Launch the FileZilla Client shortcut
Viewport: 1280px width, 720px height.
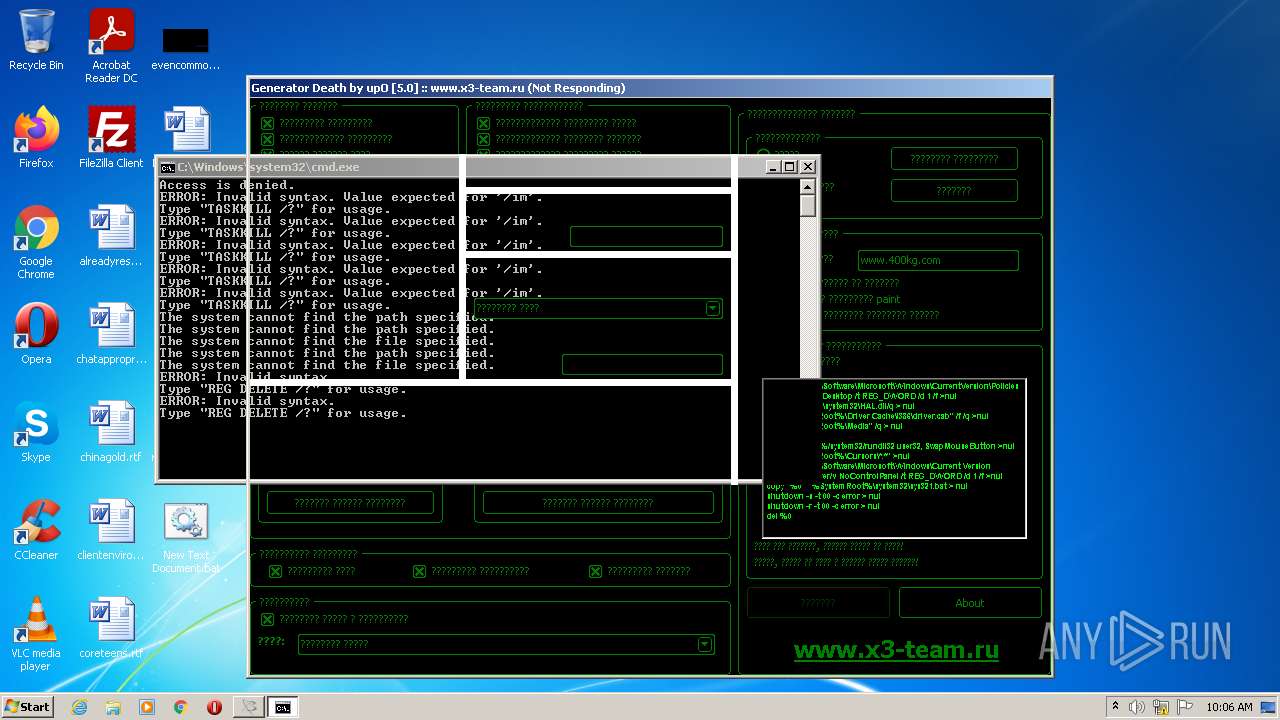click(111, 138)
